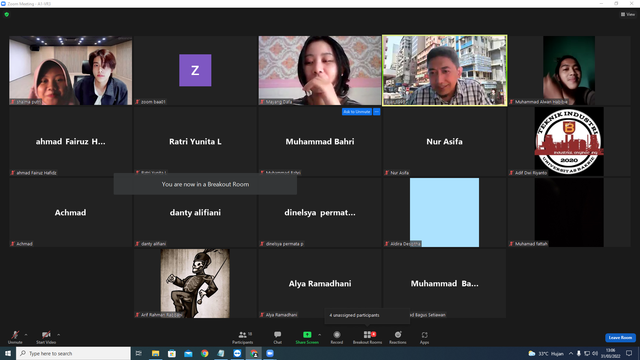Select the Nur Asifa participant tile
The width and height of the screenshot is (640, 360).
[x=444, y=141]
